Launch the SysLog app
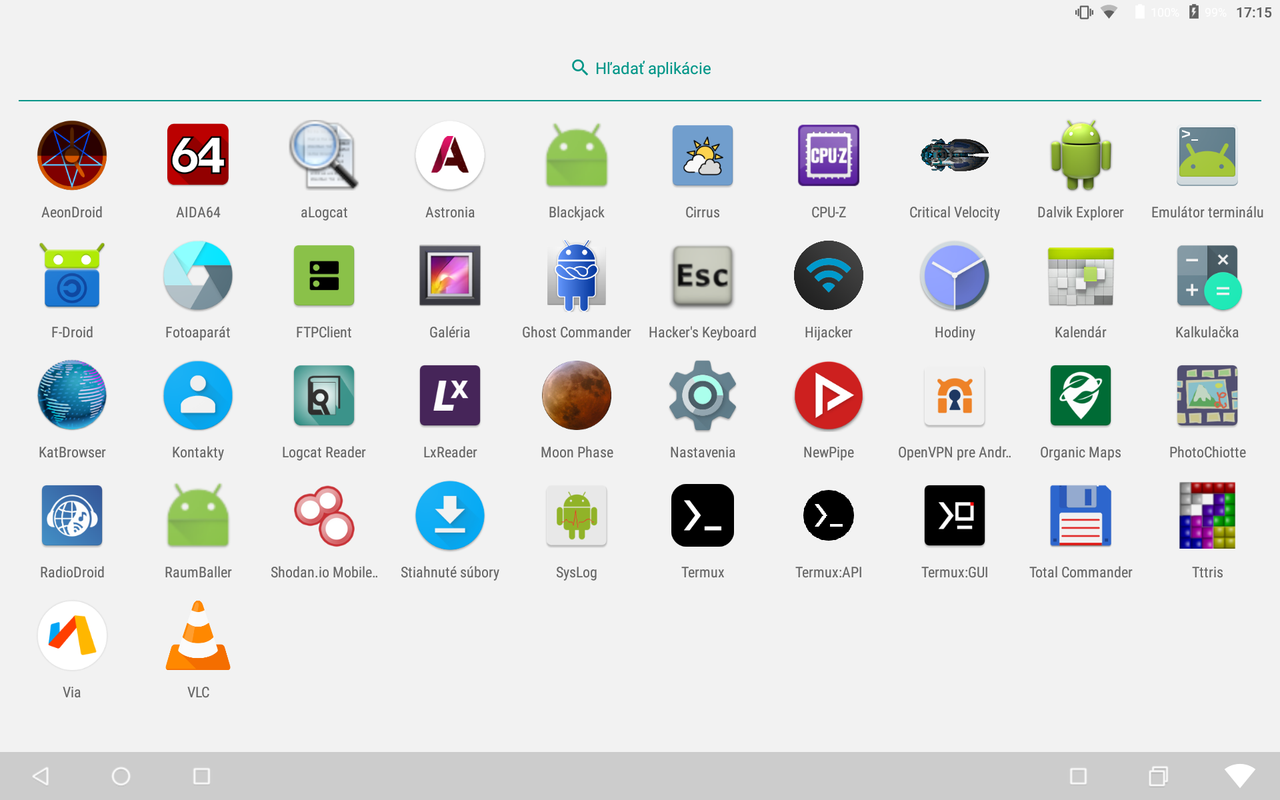The width and height of the screenshot is (1280, 800). click(577, 516)
